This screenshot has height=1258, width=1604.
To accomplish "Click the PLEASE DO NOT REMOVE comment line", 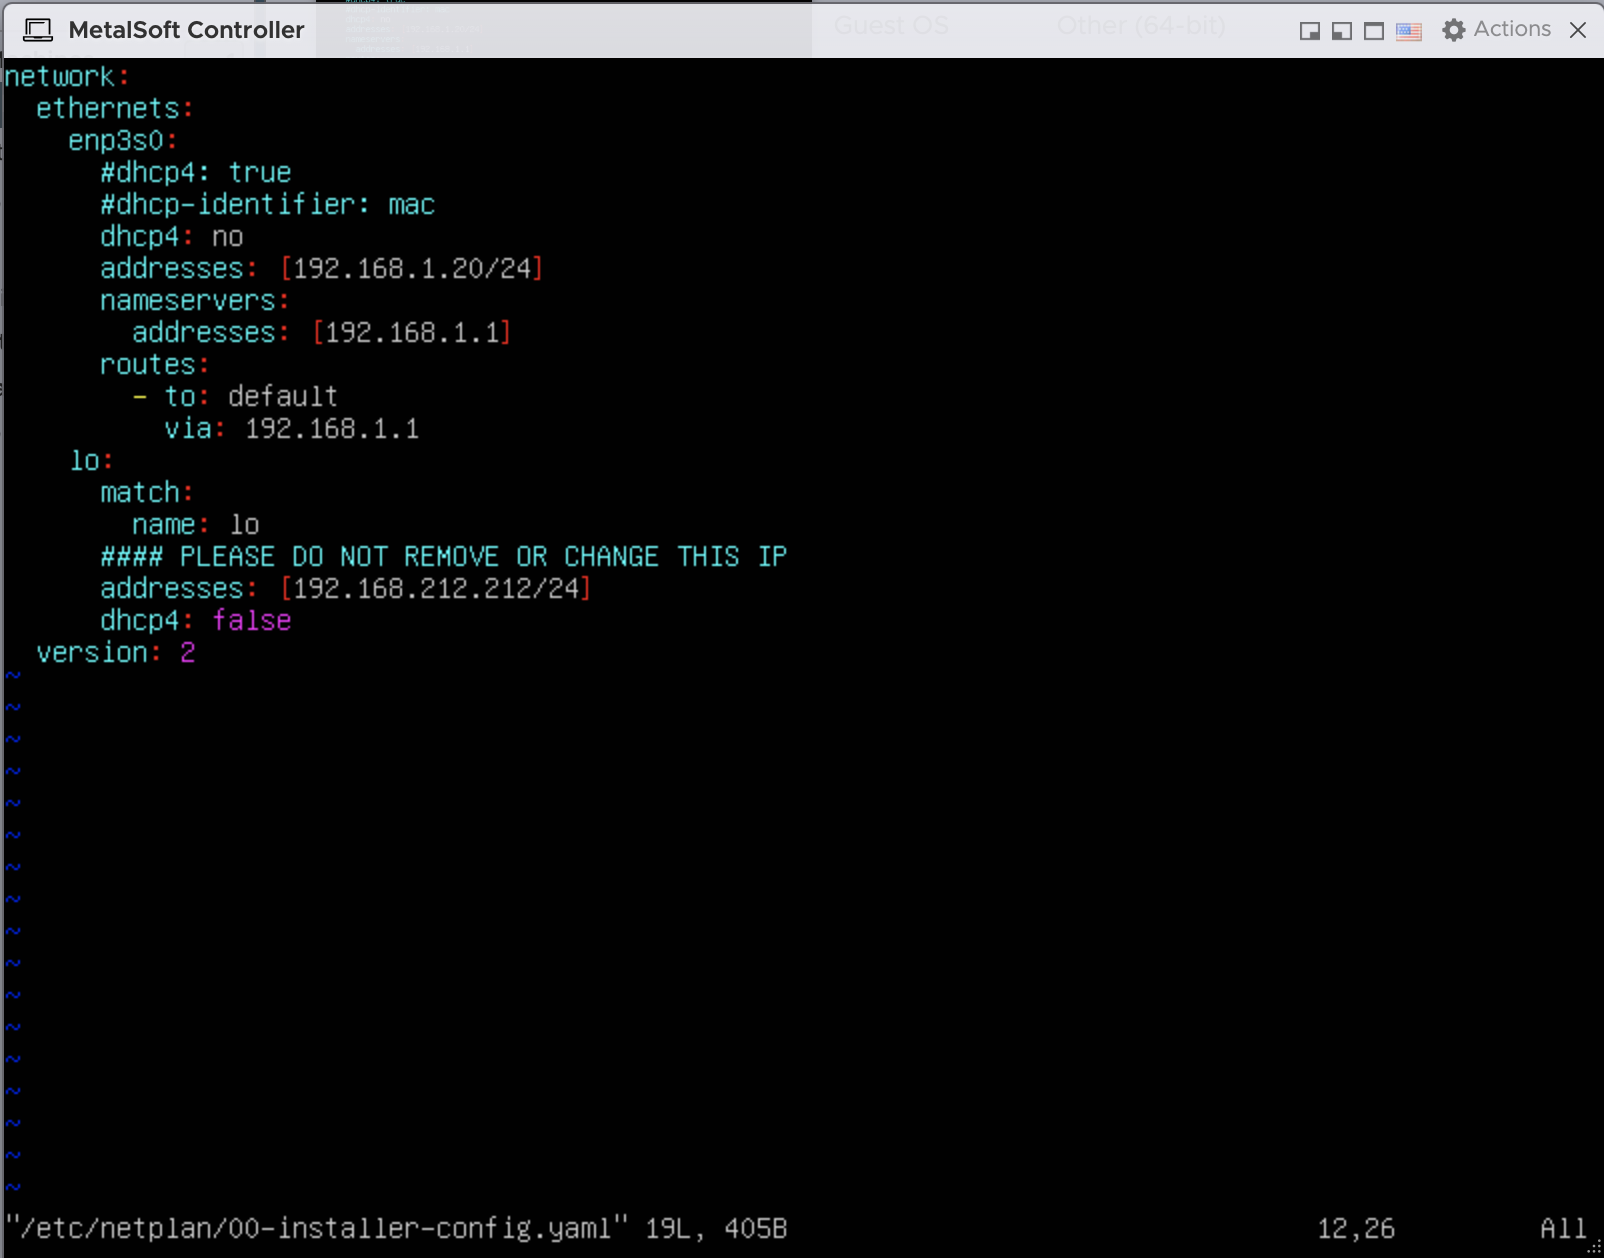I will click(443, 557).
